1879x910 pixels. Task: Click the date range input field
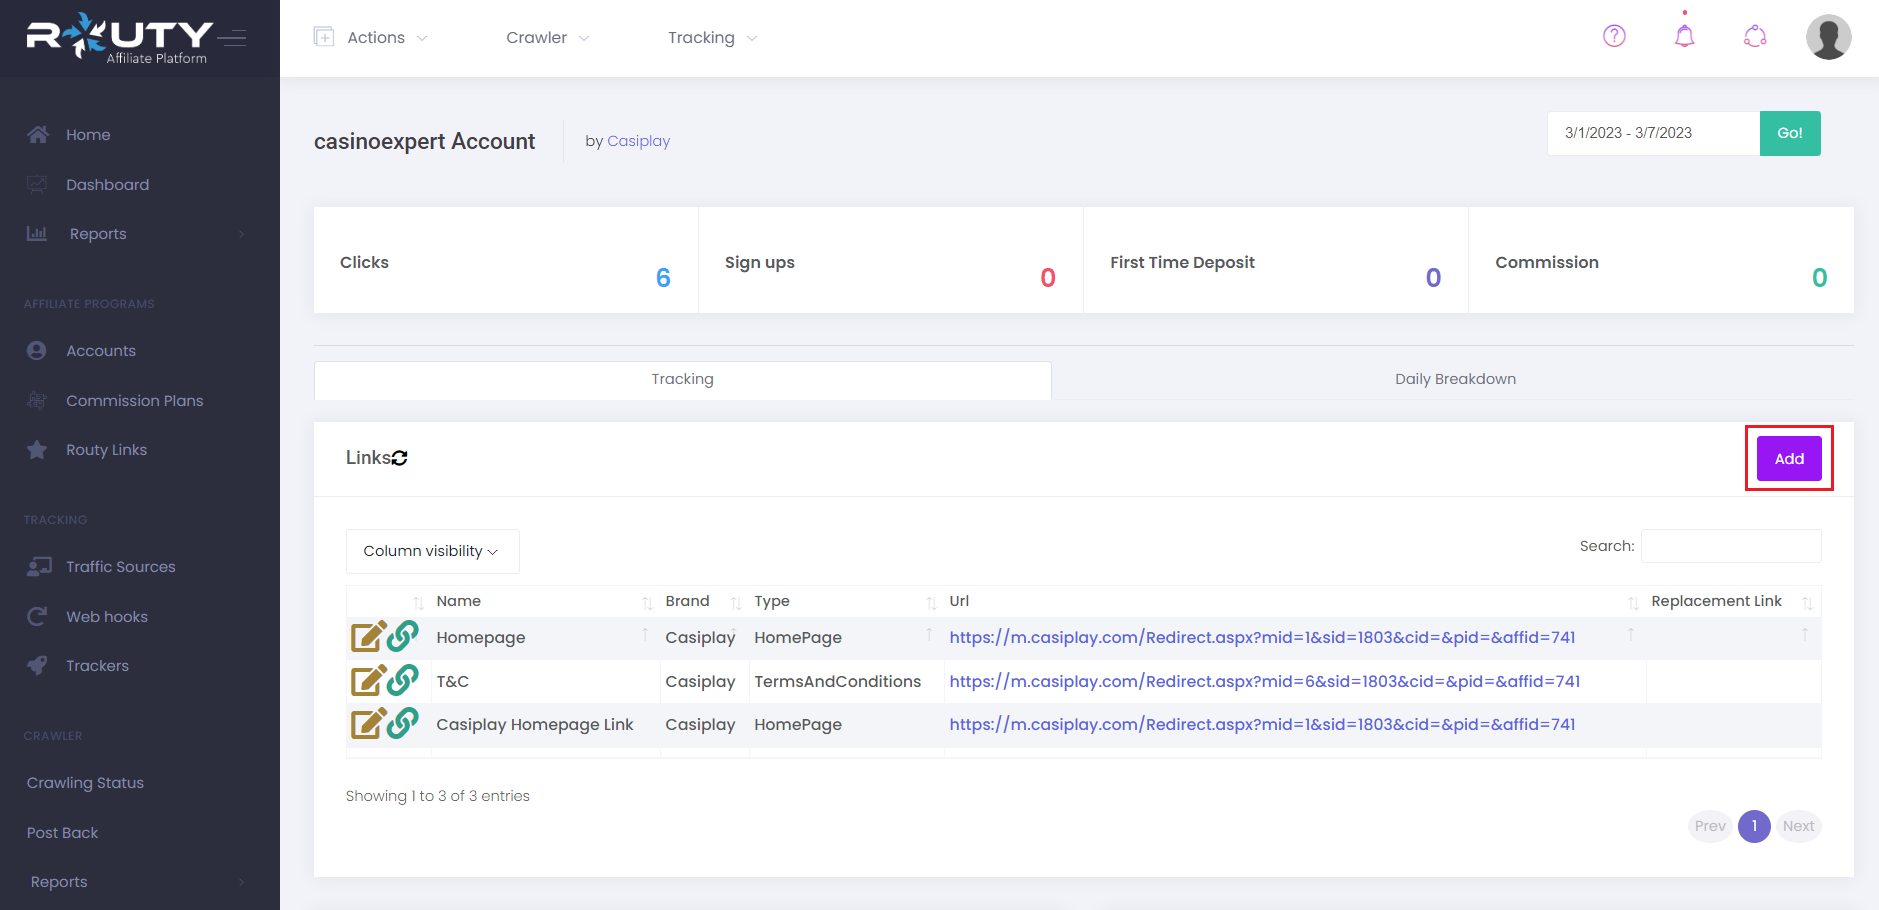pos(1653,133)
